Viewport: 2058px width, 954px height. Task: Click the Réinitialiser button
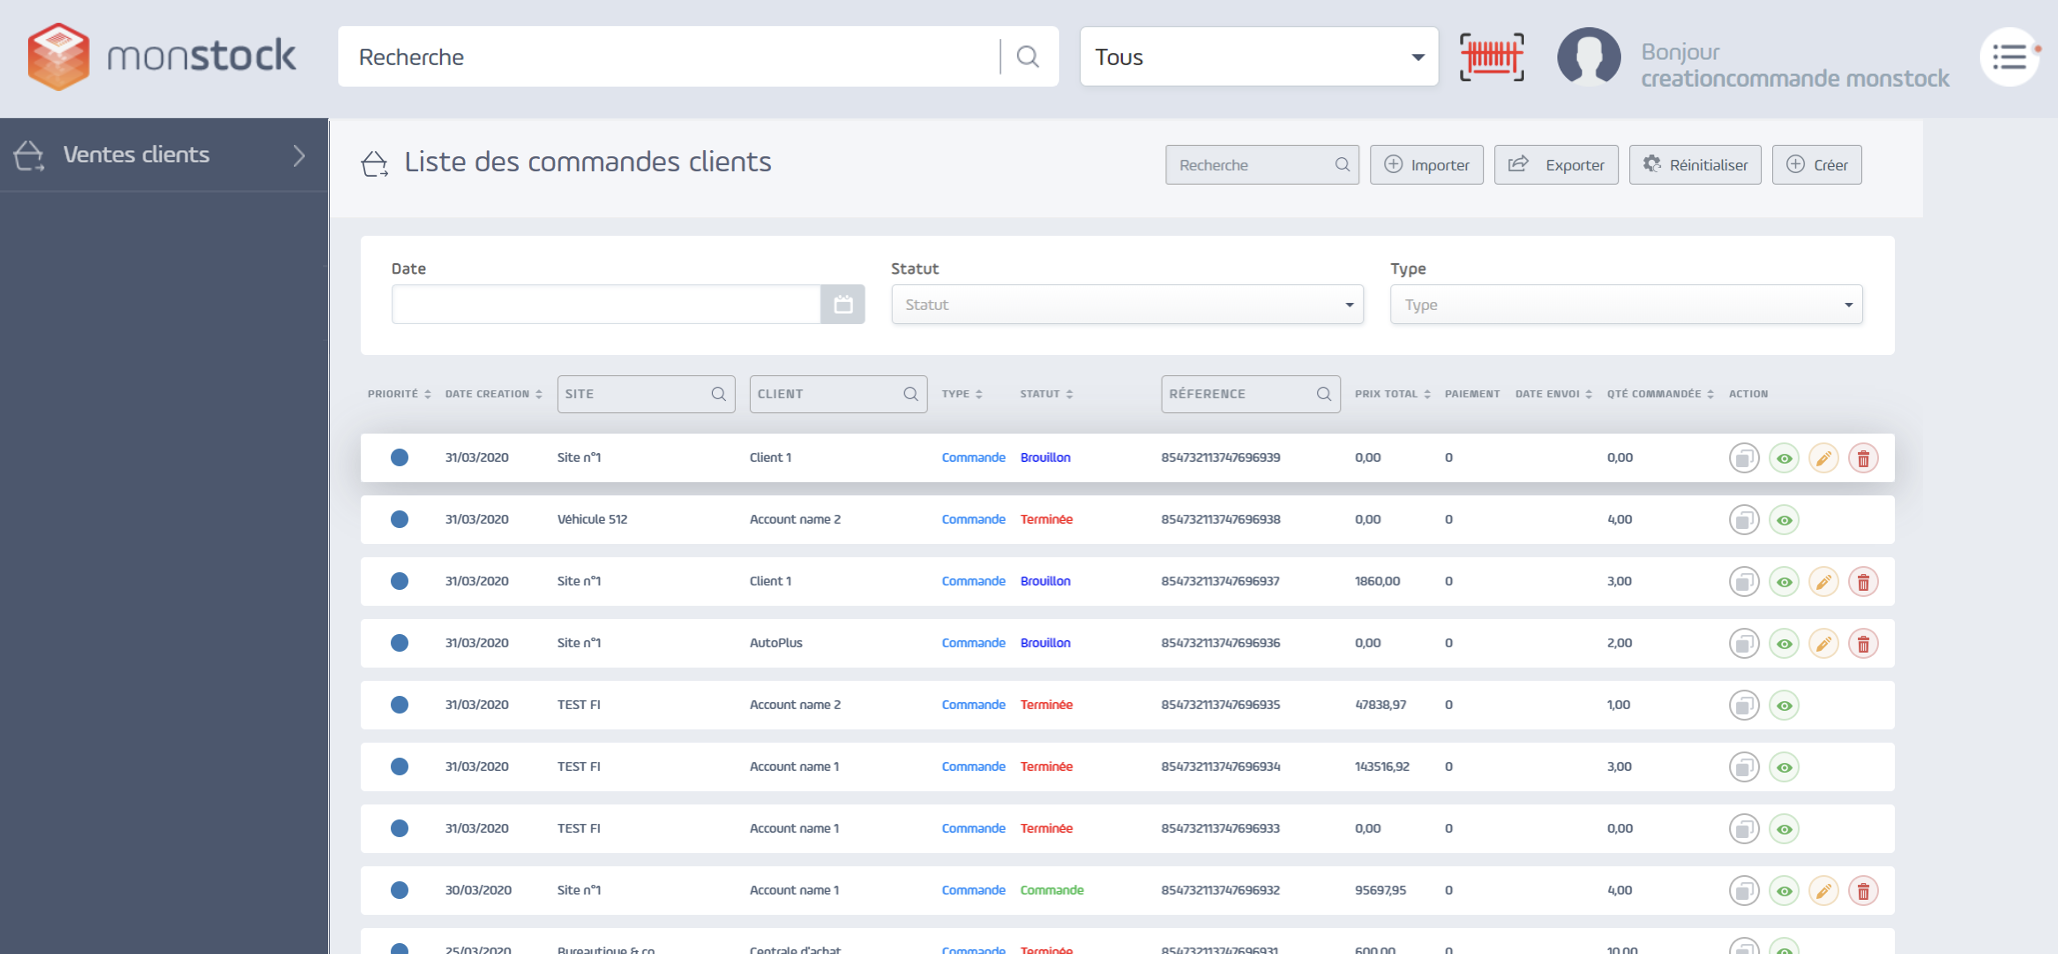[x=1695, y=165]
